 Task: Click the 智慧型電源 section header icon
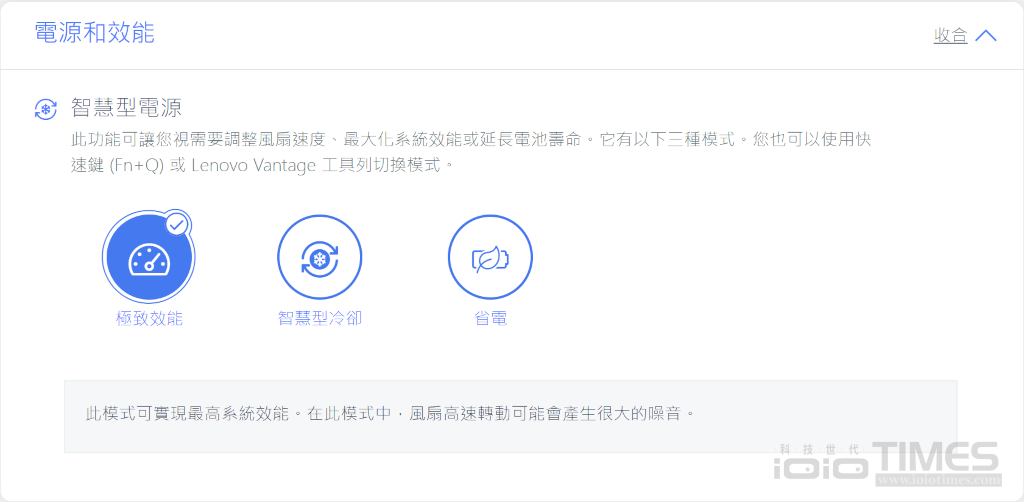point(46,109)
